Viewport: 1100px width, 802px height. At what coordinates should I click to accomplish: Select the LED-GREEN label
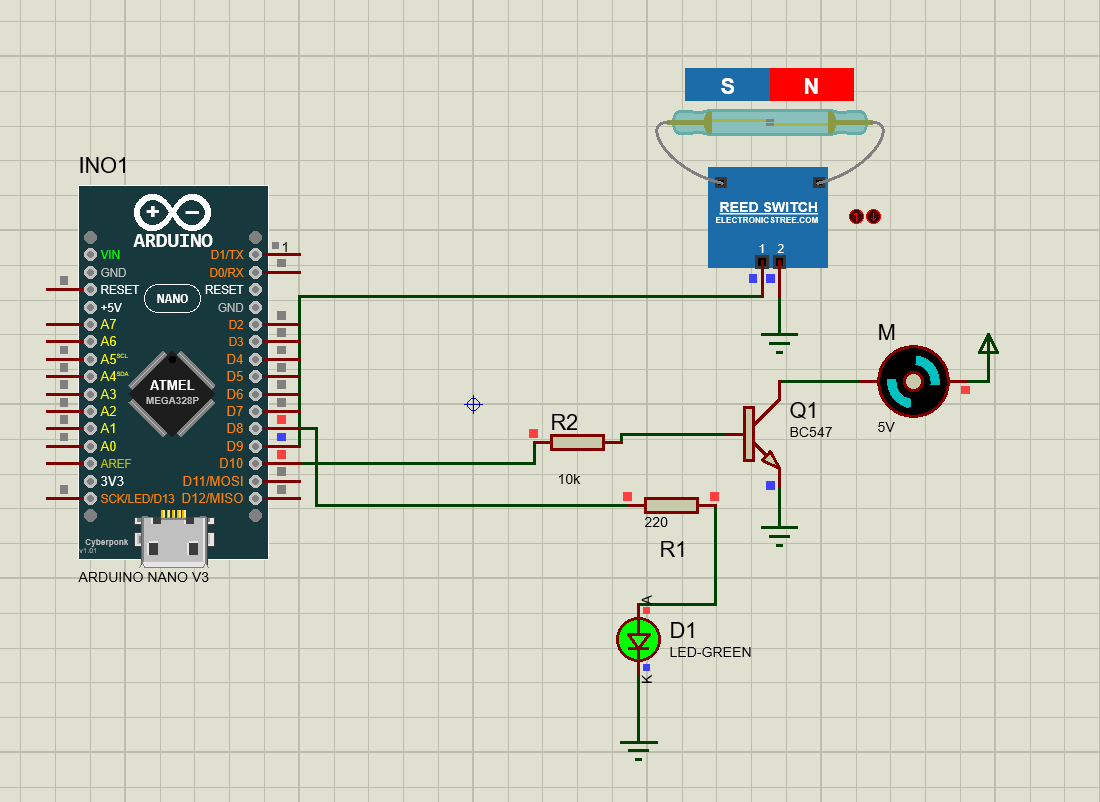(710, 652)
